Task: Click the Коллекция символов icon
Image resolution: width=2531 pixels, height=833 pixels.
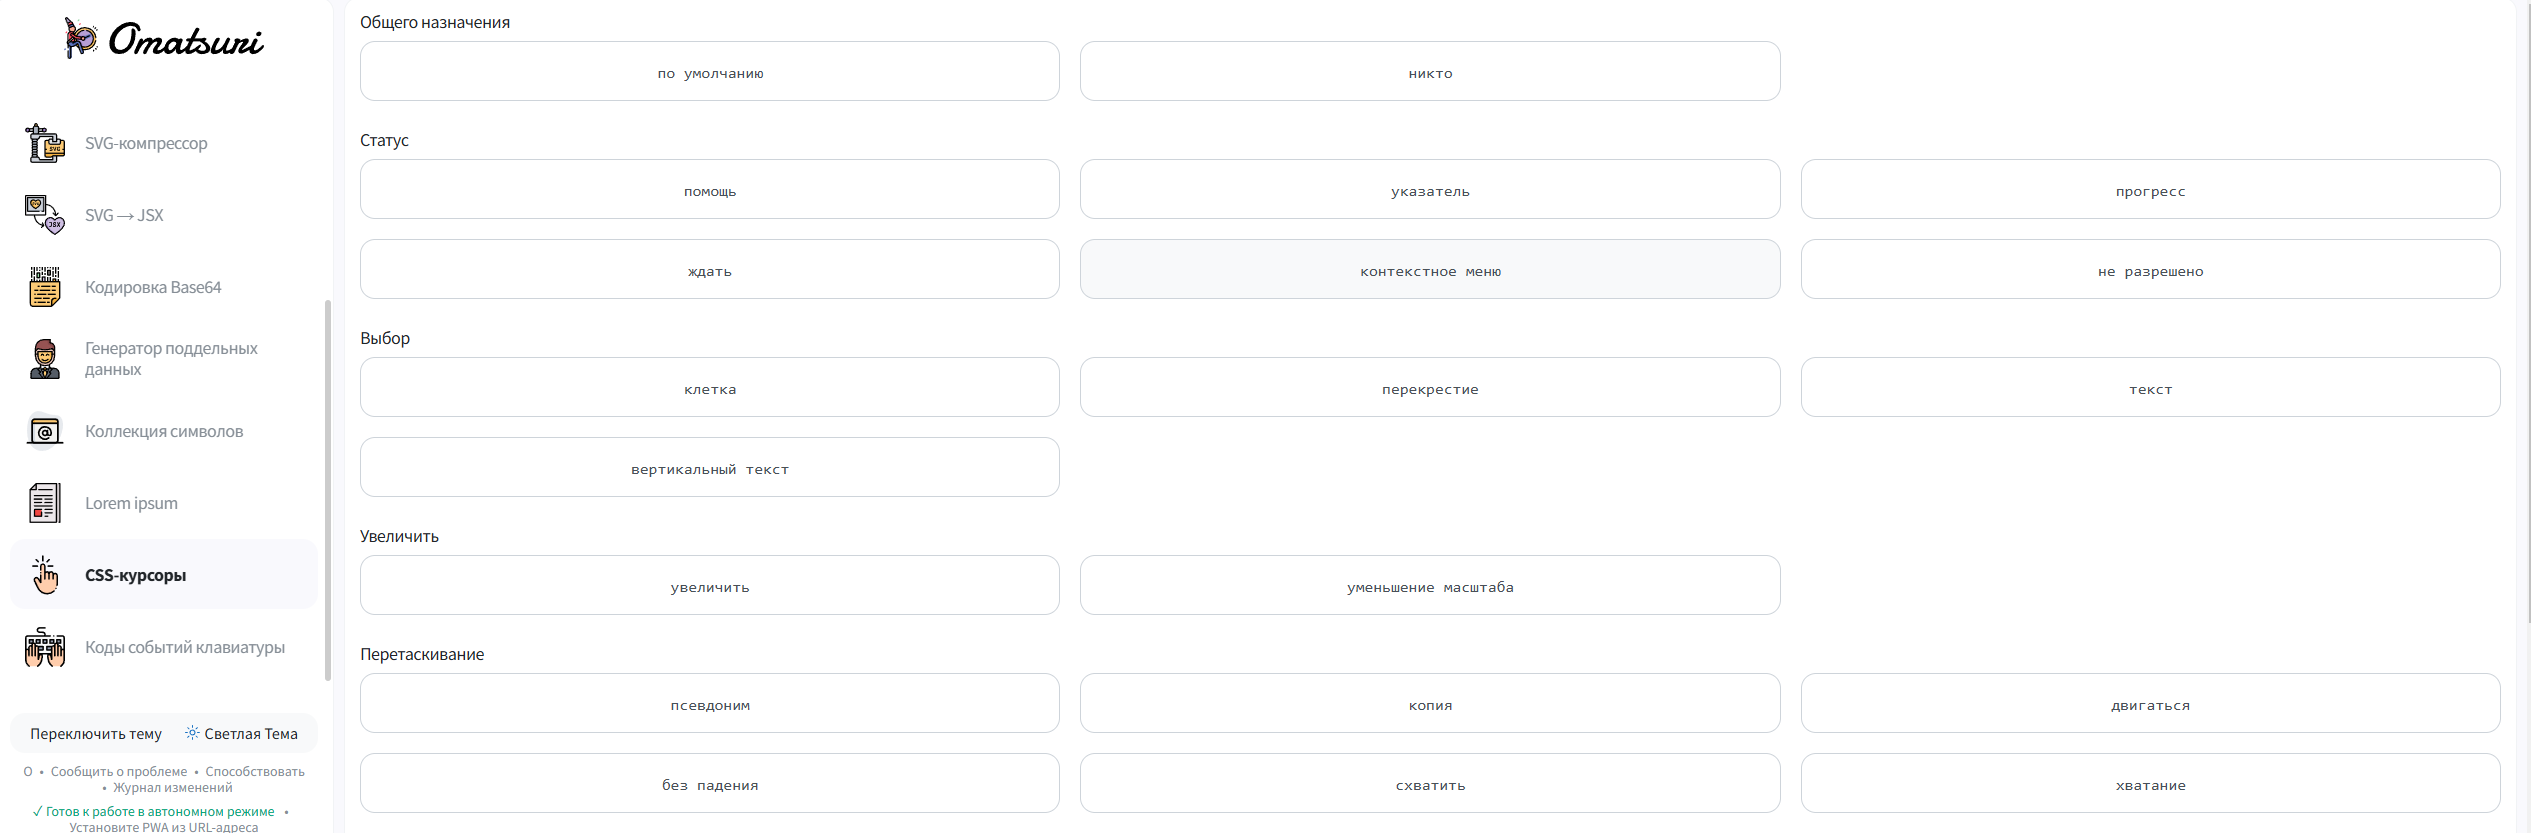Action: [45, 431]
